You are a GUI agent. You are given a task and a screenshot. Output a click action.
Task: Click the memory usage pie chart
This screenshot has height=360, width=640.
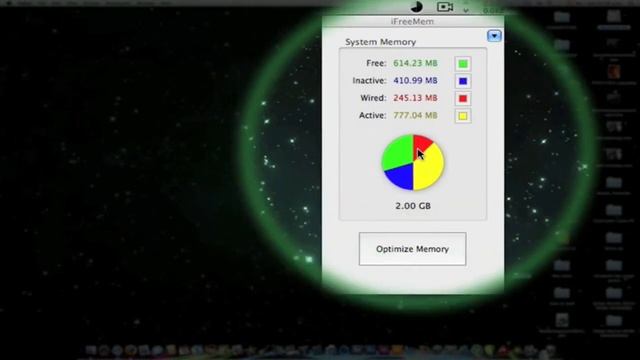413,162
